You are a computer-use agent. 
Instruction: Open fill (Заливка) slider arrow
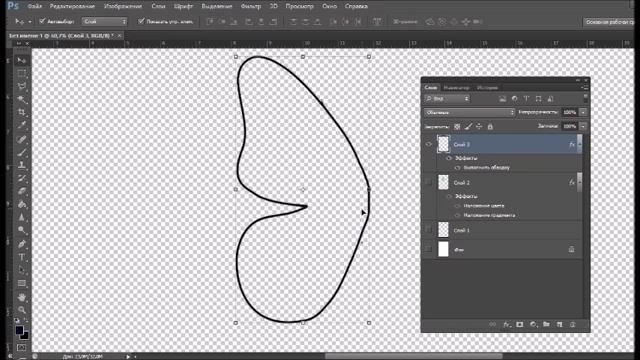(x=583, y=127)
